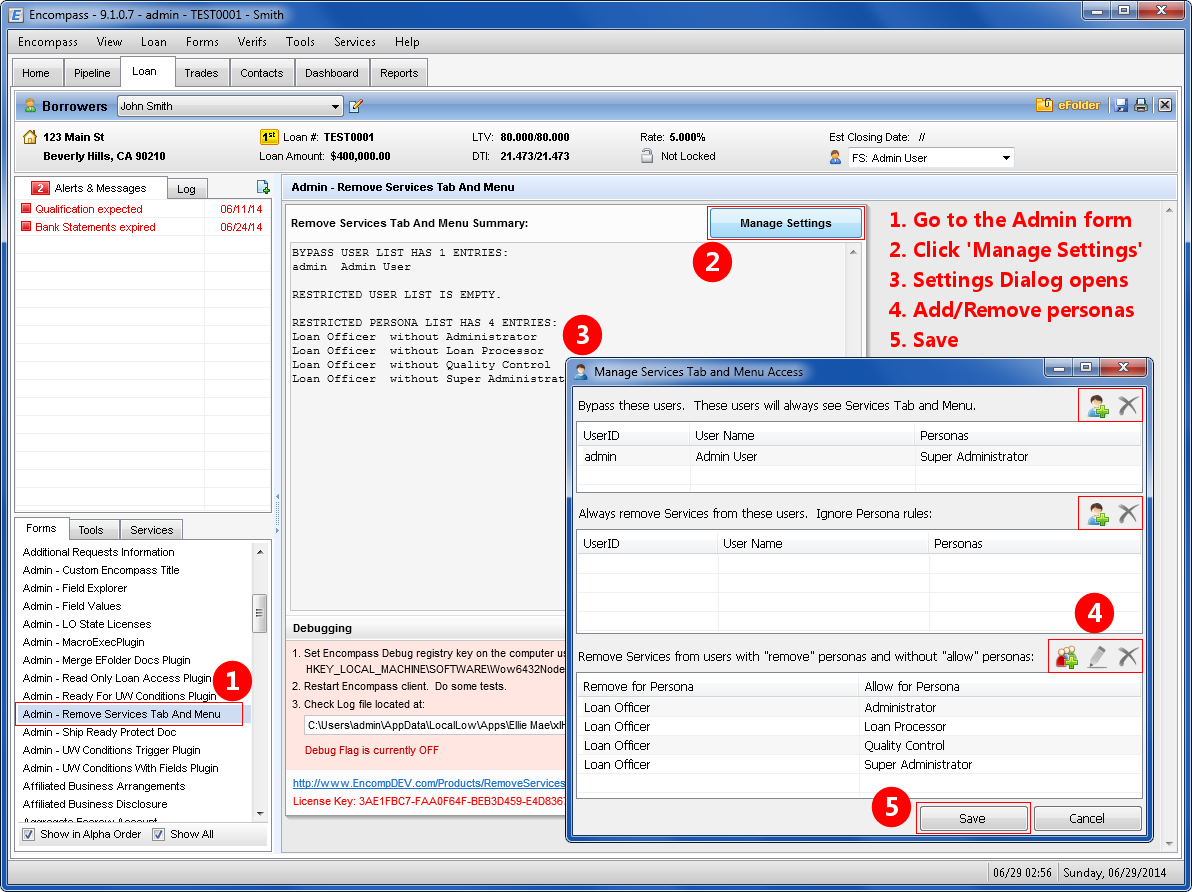Click the house icon beside 123 Main St
The width and height of the screenshot is (1192, 892).
click(30, 137)
